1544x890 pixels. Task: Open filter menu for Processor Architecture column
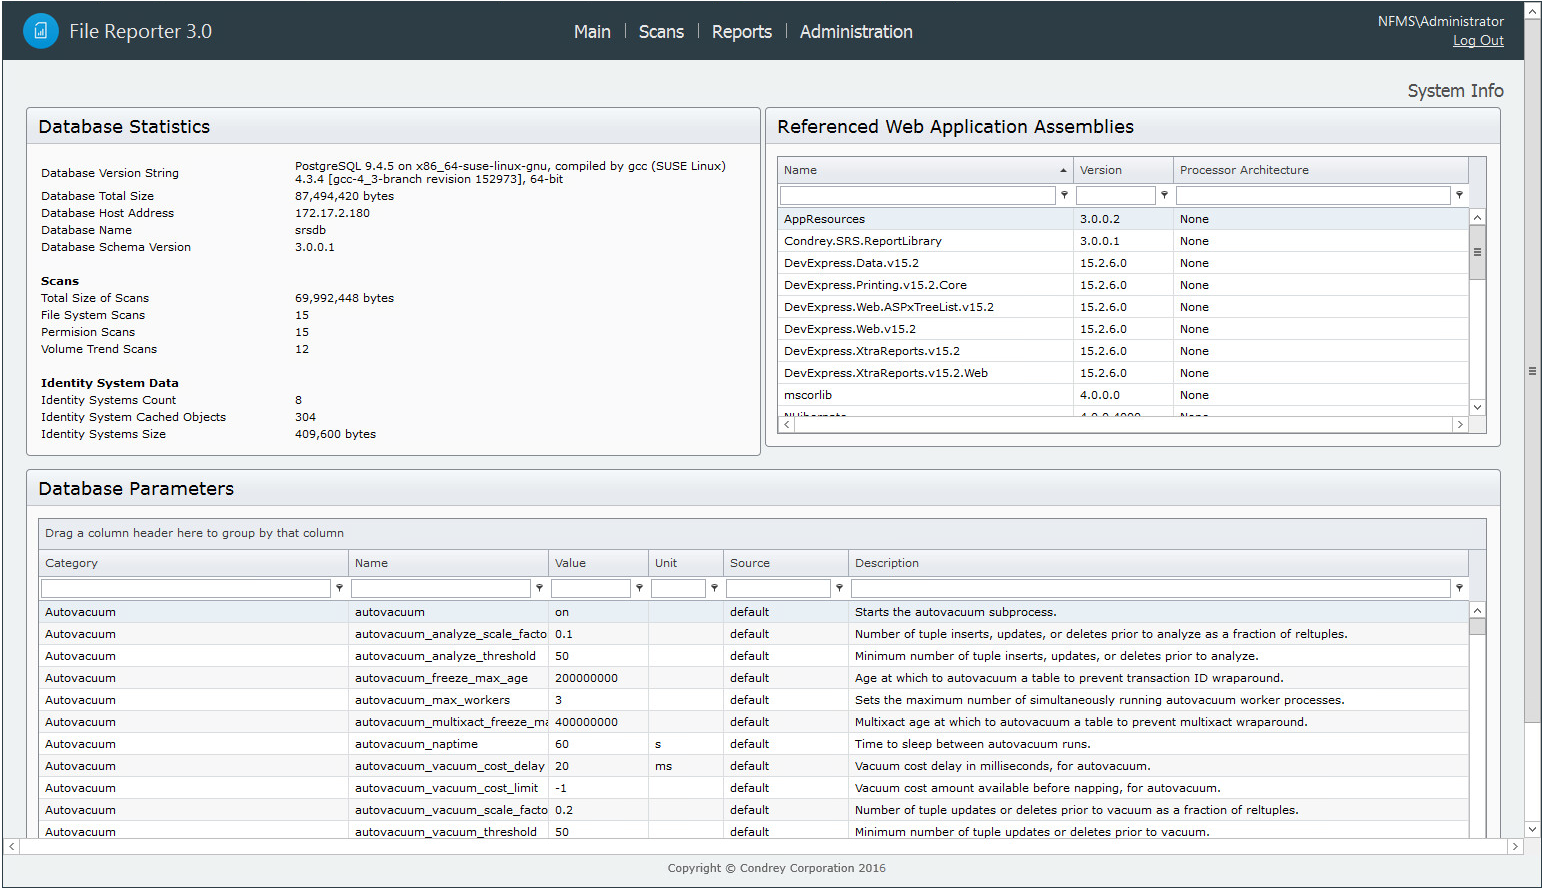click(x=1459, y=195)
